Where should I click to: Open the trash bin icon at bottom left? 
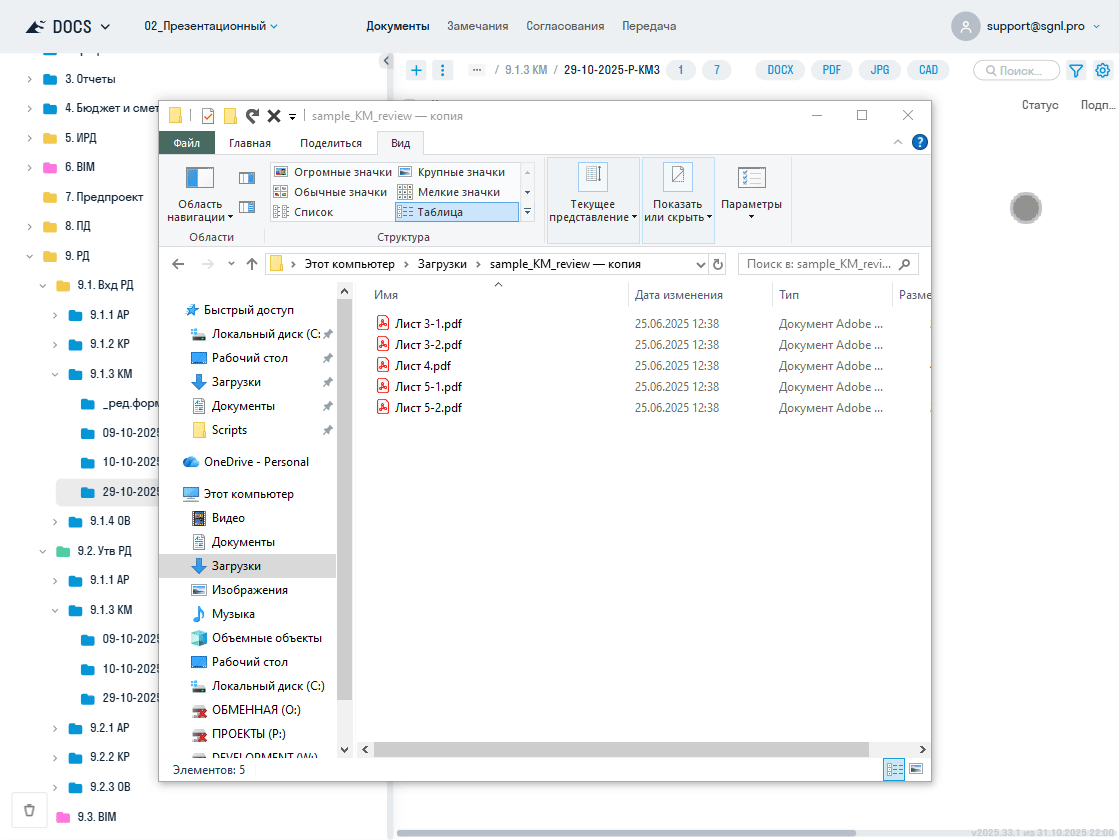(x=29, y=810)
